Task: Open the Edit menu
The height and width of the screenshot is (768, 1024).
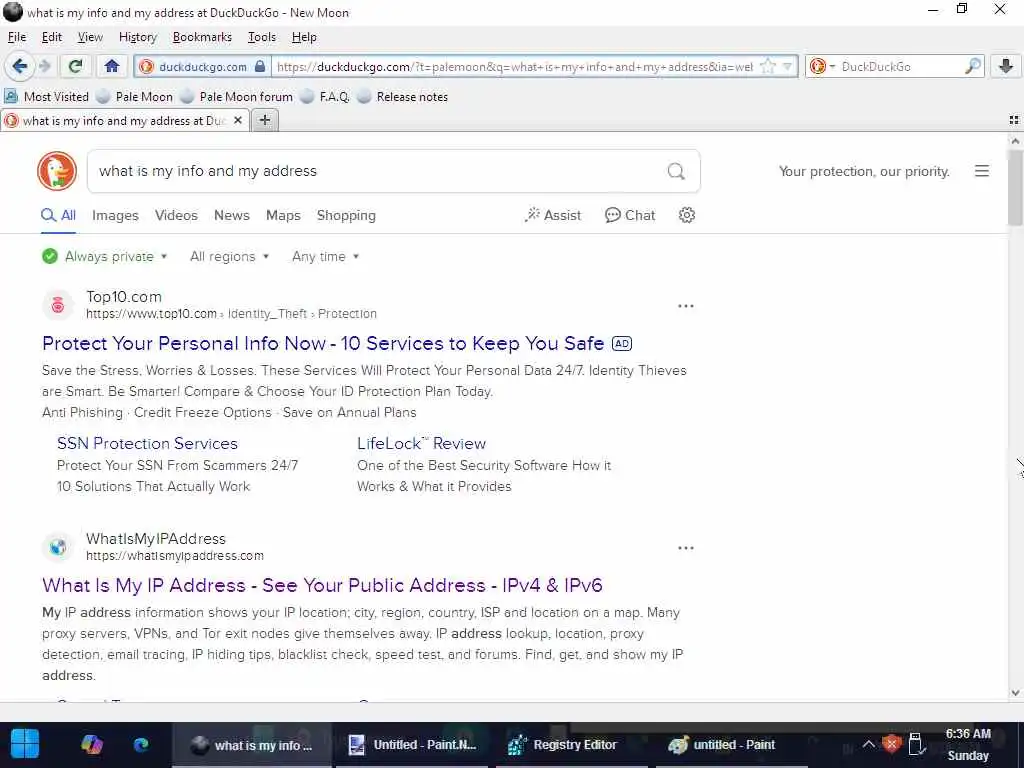Action: click(52, 37)
